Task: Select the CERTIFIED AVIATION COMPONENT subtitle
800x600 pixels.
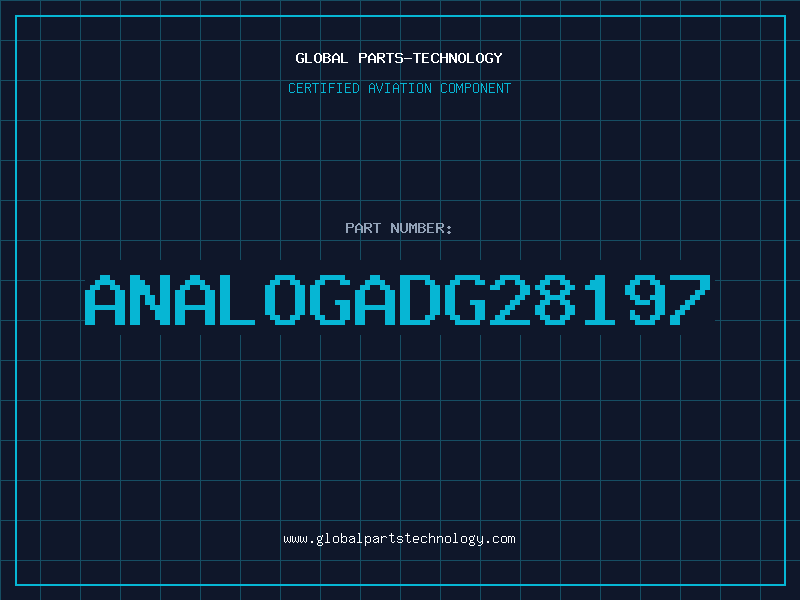Action: coord(399,88)
